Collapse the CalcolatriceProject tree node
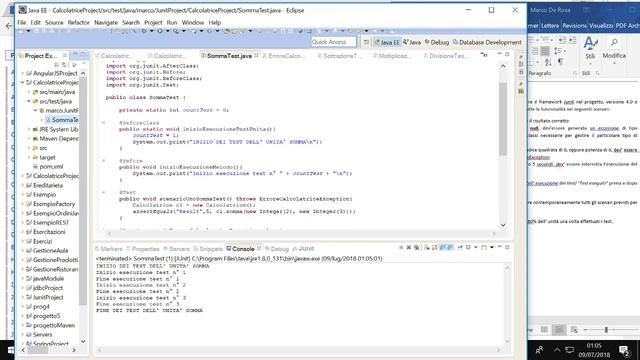Screen dimensions: 640x360 [x=23, y=82]
